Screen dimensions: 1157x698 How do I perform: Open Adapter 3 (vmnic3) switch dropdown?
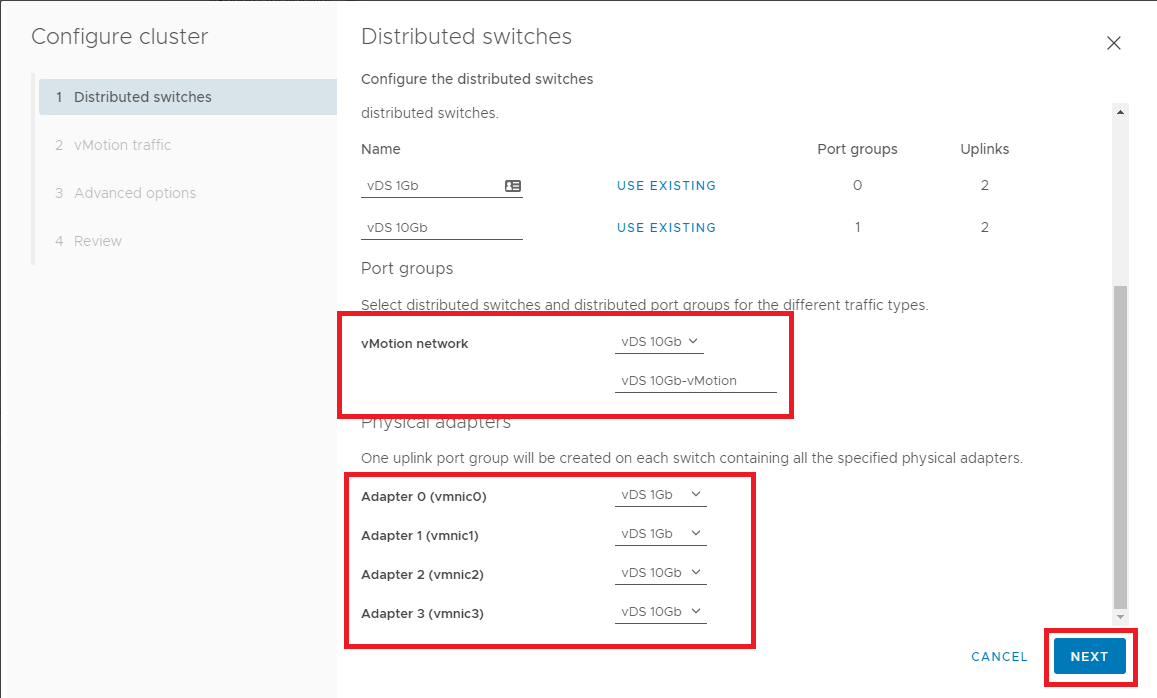coord(660,612)
